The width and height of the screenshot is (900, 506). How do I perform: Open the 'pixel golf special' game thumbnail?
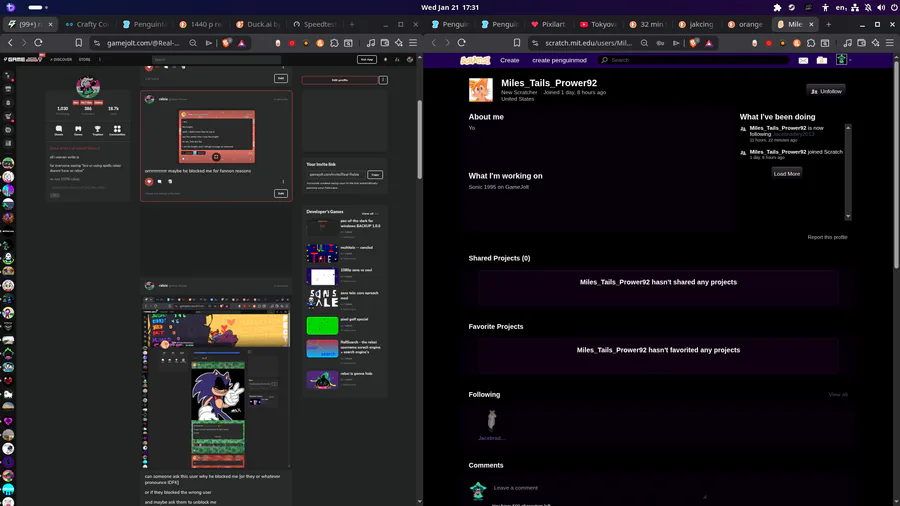322,325
